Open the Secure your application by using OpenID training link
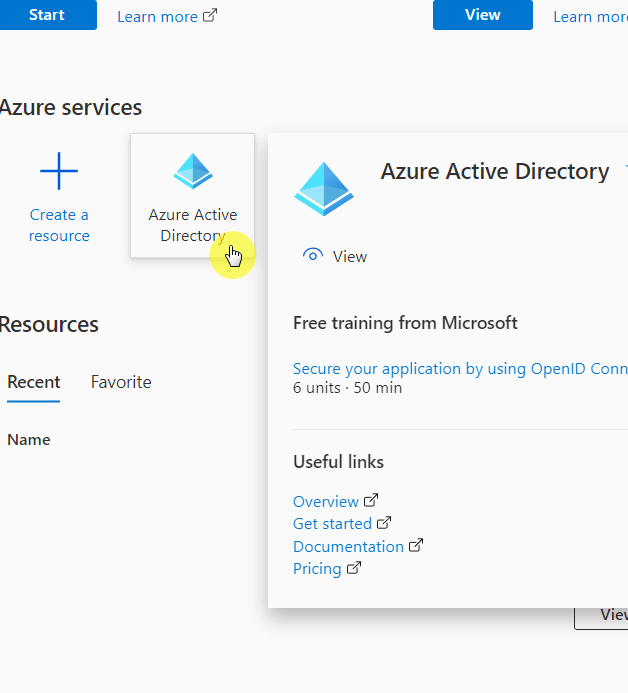Screen dimensions: 628x693 [460, 369]
